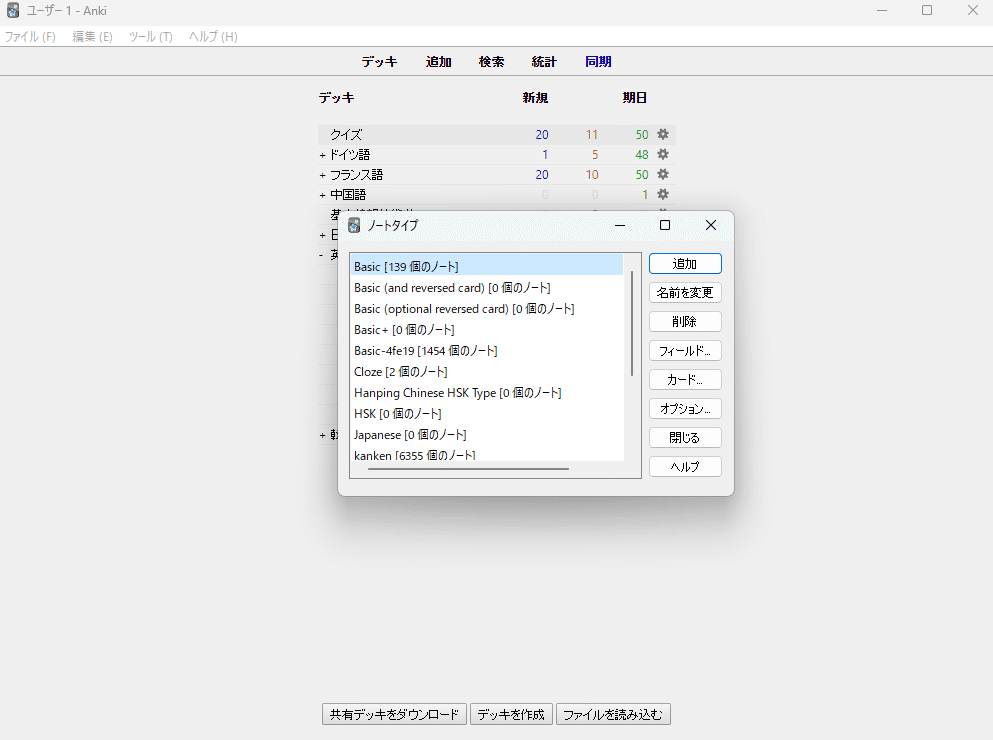Click the note type list vertical scrollbar
The height and width of the screenshot is (740, 993).
(x=632, y=323)
